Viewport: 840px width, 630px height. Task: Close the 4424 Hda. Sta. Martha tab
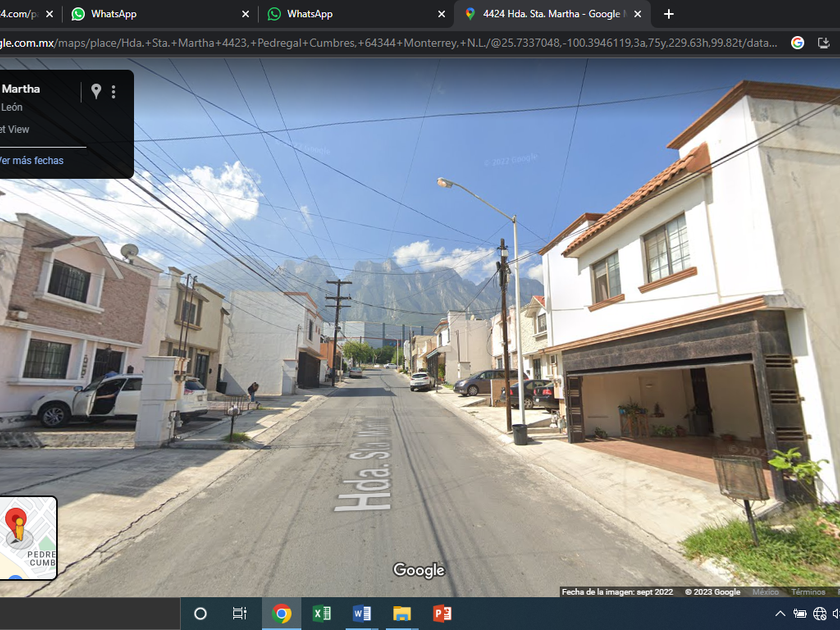[x=638, y=14]
